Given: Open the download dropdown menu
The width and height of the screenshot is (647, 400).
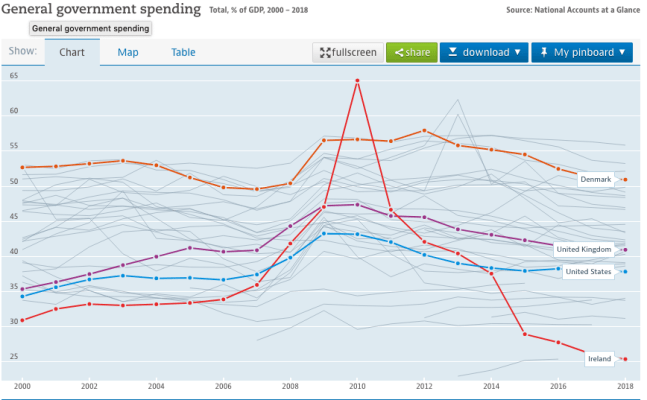Looking at the screenshot, I should [483, 53].
